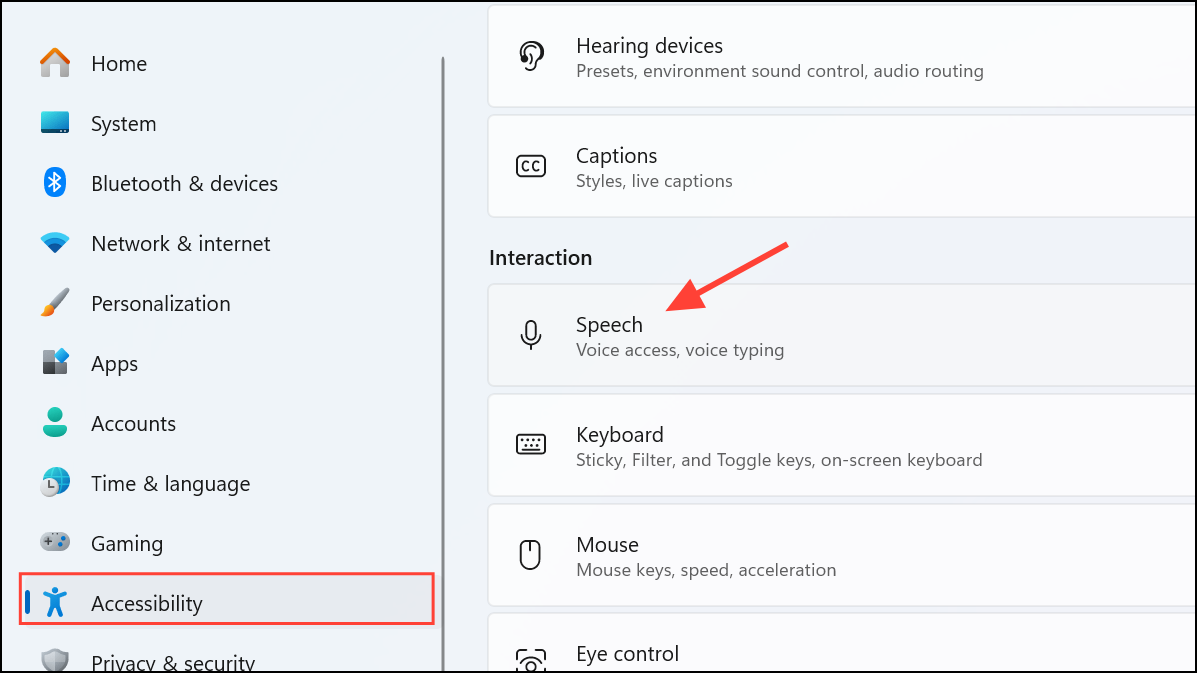The width and height of the screenshot is (1197, 673).
Task: Click the Mouse icon
Action: [x=530, y=555]
